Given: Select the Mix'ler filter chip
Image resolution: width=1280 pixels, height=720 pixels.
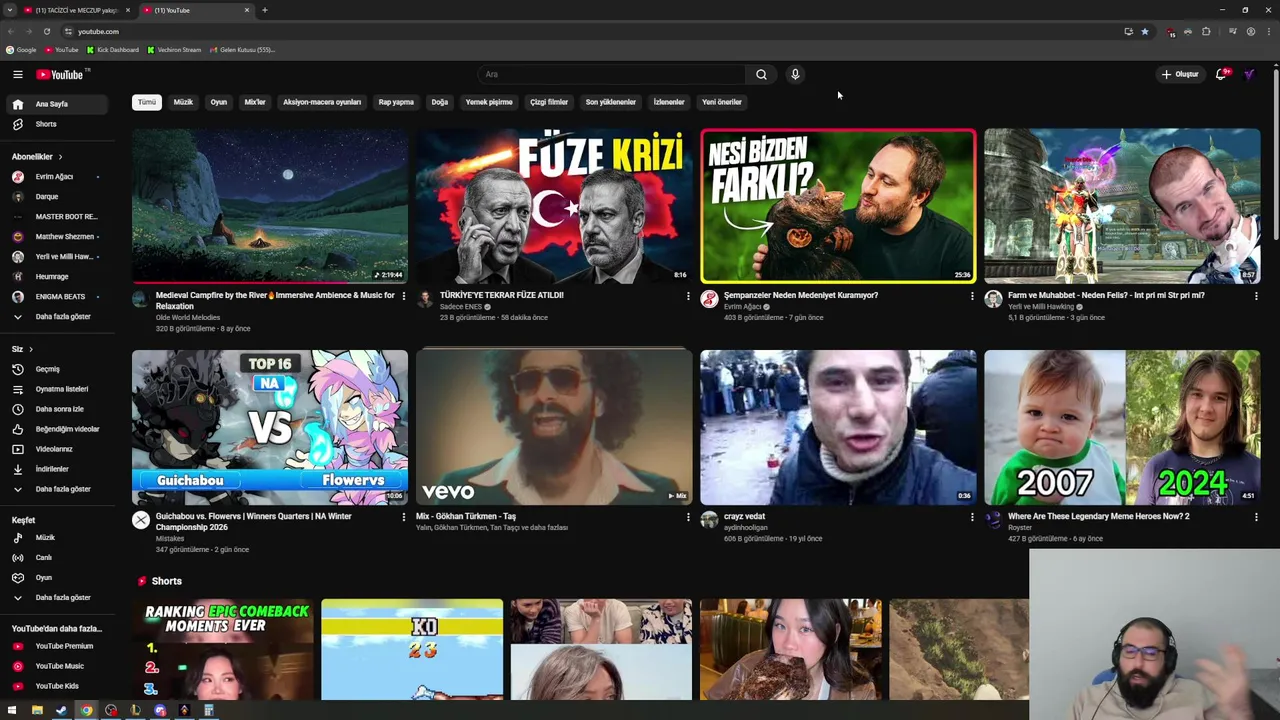Looking at the screenshot, I should [255, 102].
